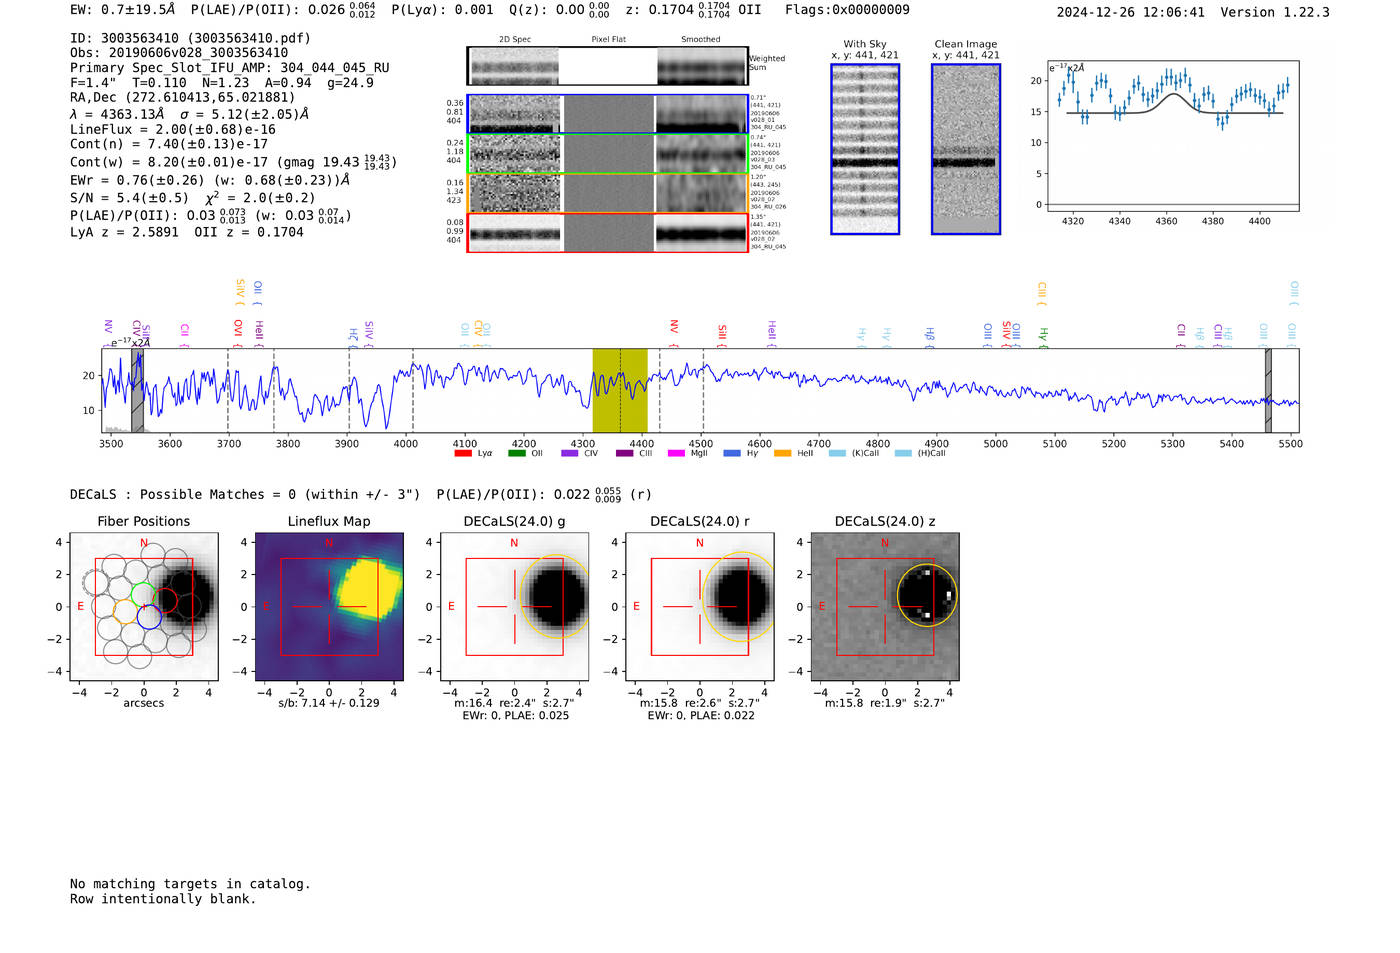Screen dimensions: 1400x953
Task: Click the Q(z): 0.00 header text
Action: pos(559,10)
